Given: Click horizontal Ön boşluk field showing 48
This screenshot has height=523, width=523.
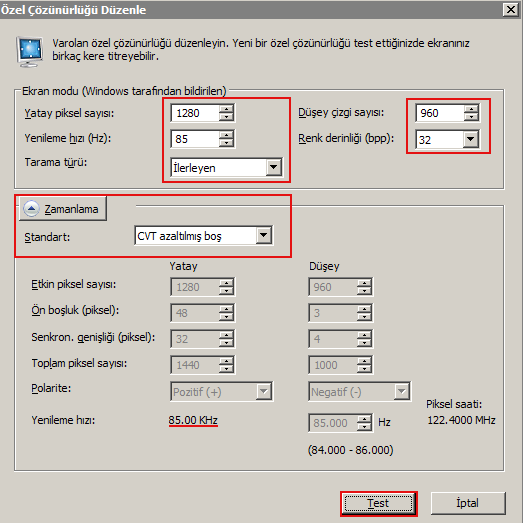Looking at the screenshot, I should (195, 313).
